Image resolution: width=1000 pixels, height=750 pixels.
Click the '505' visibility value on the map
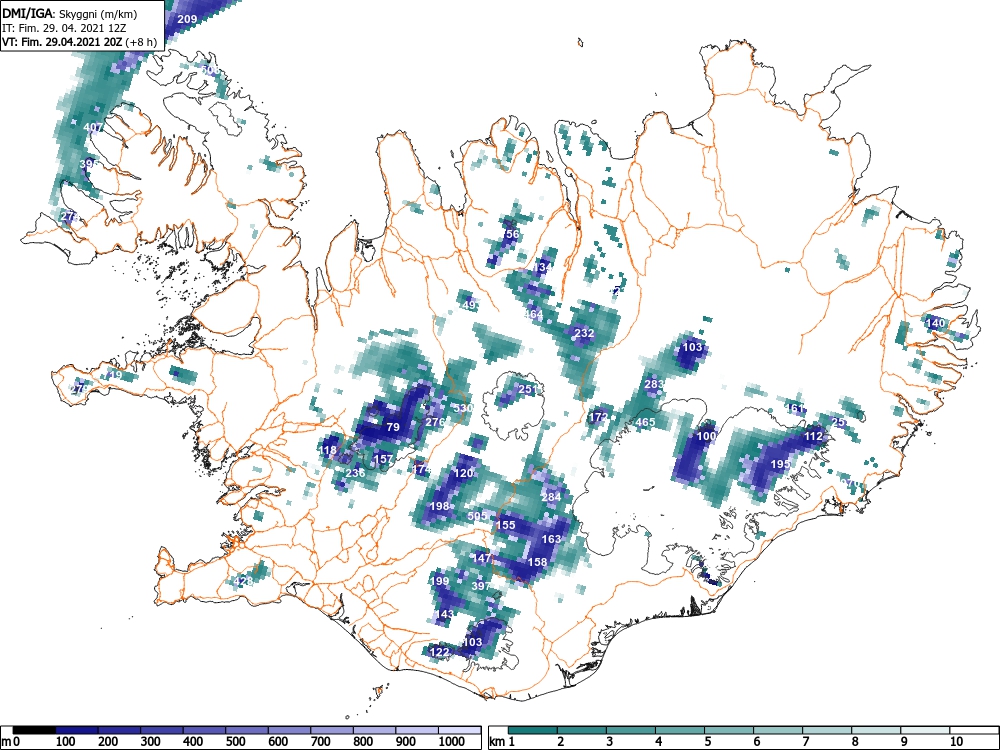pyautogui.click(x=478, y=516)
